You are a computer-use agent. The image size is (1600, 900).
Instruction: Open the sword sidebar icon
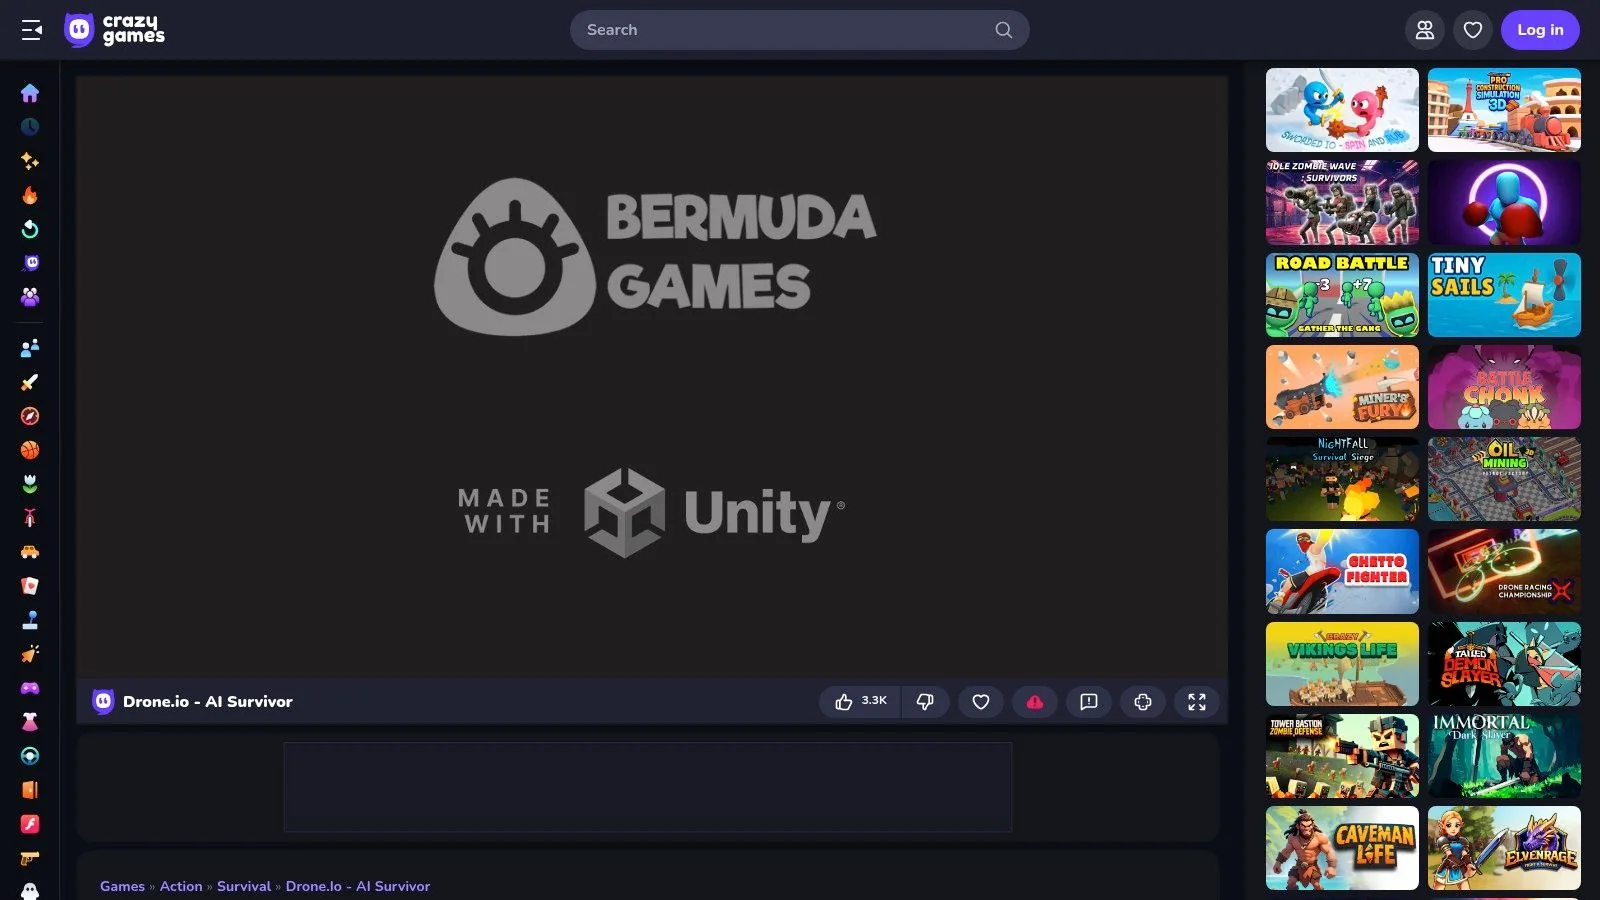click(x=30, y=382)
